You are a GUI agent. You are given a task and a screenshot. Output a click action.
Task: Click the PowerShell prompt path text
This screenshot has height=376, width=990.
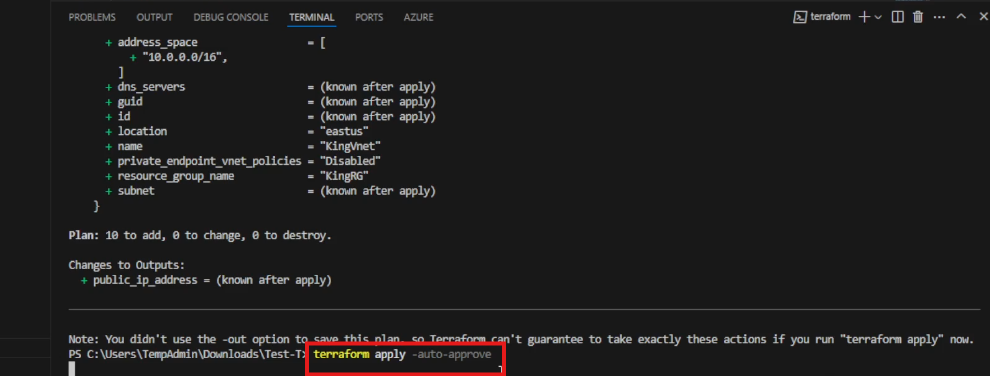[187, 355]
